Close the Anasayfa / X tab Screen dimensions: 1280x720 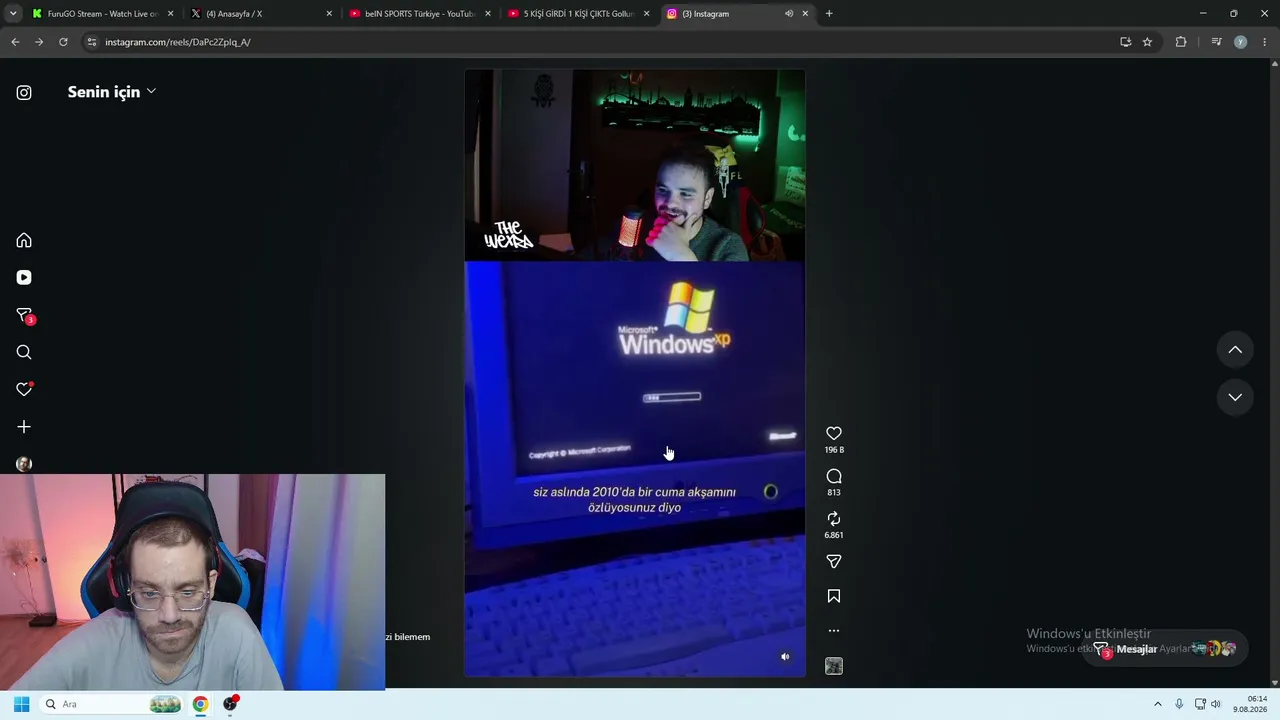tap(329, 14)
